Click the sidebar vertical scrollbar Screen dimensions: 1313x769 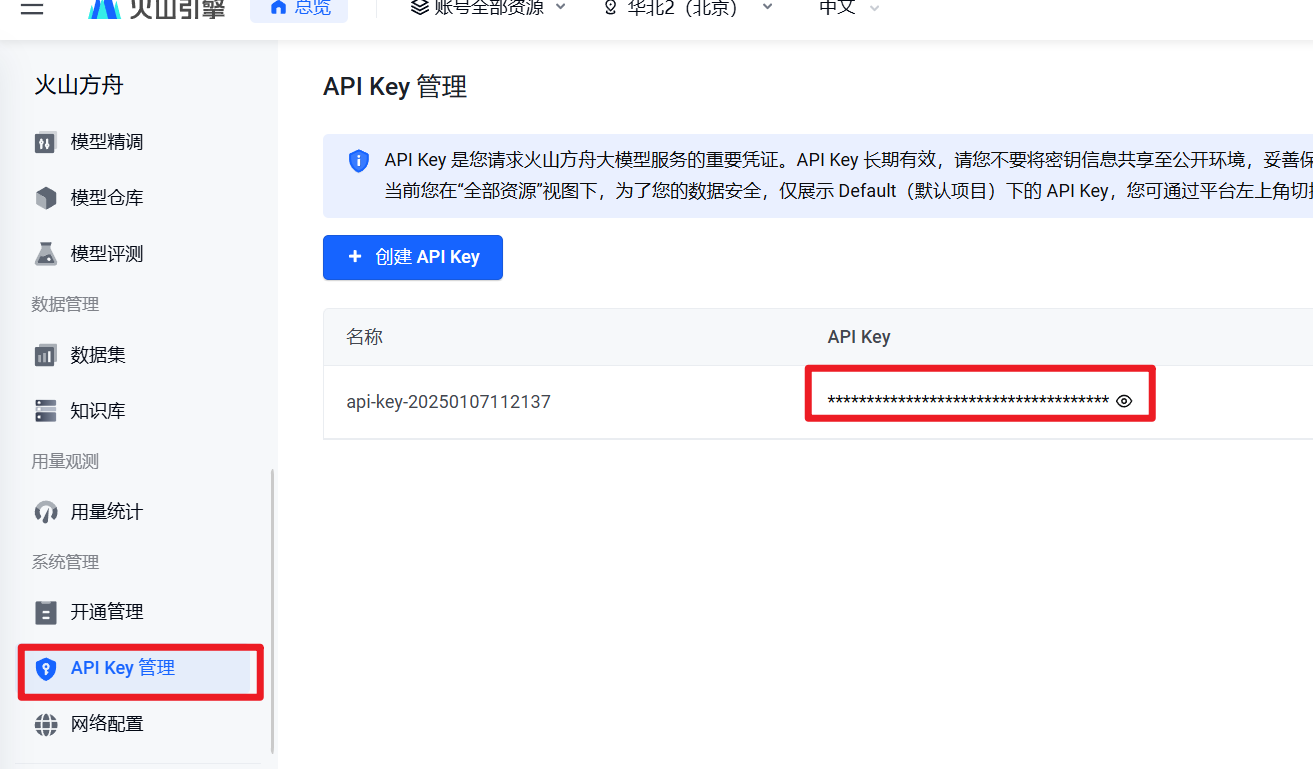[x=272, y=611]
